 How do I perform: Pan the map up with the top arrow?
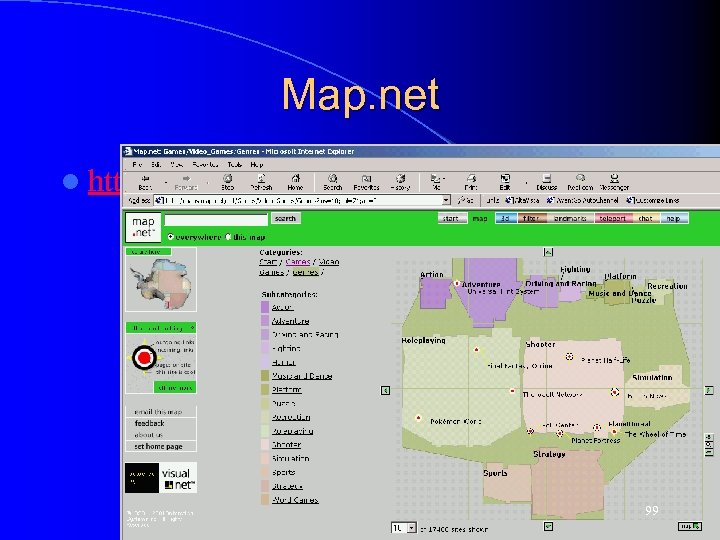pyautogui.click(x=548, y=252)
